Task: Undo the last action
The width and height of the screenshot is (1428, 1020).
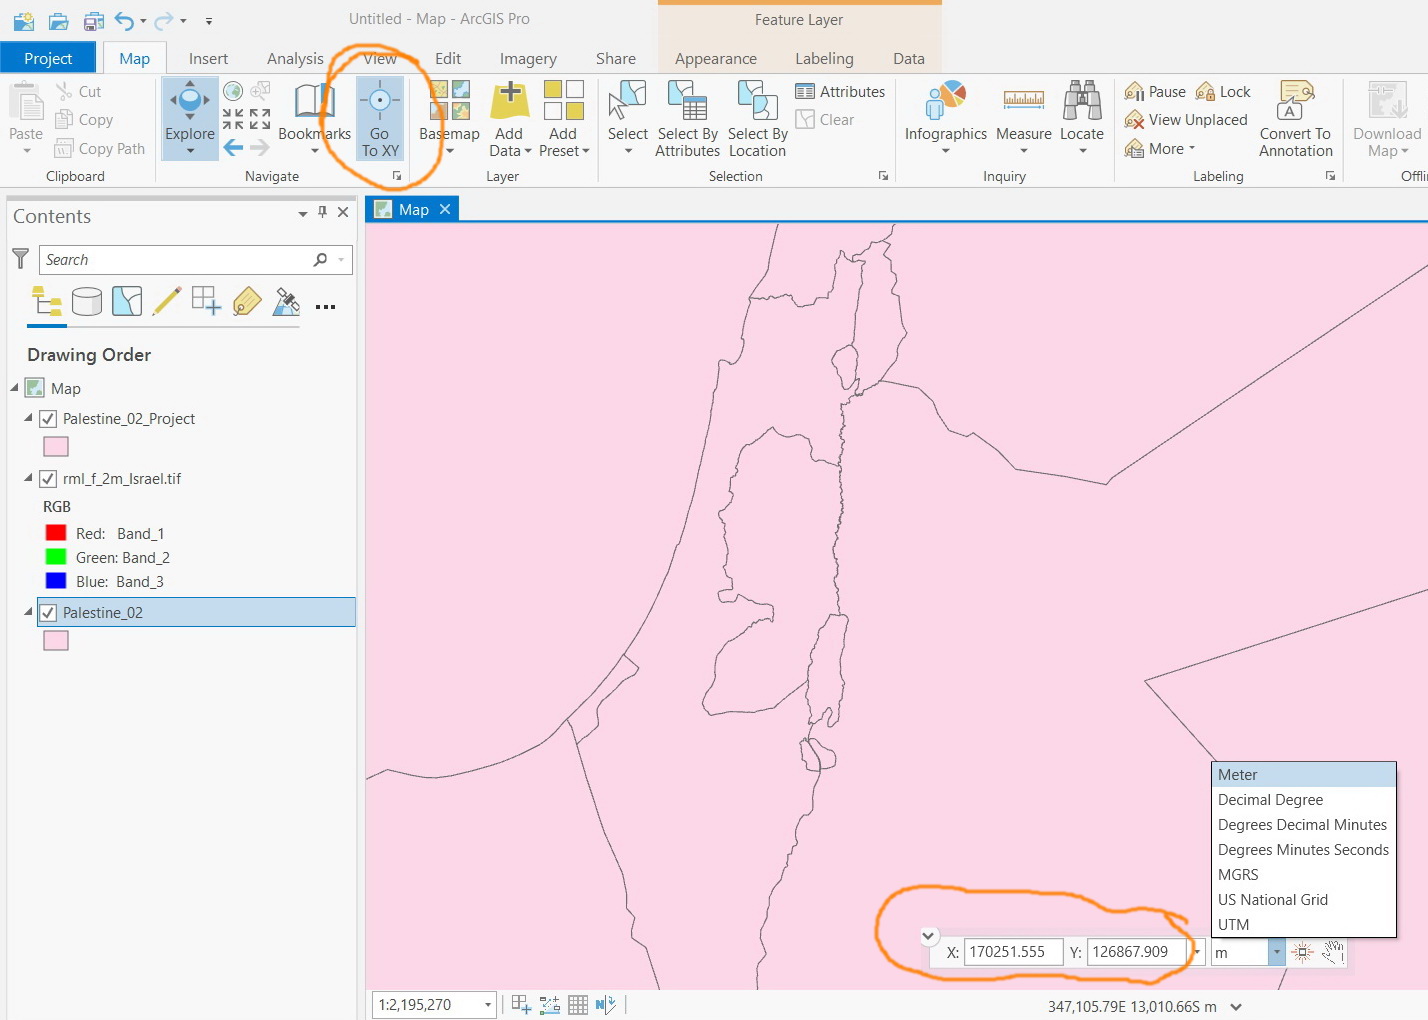Action: (125, 20)
